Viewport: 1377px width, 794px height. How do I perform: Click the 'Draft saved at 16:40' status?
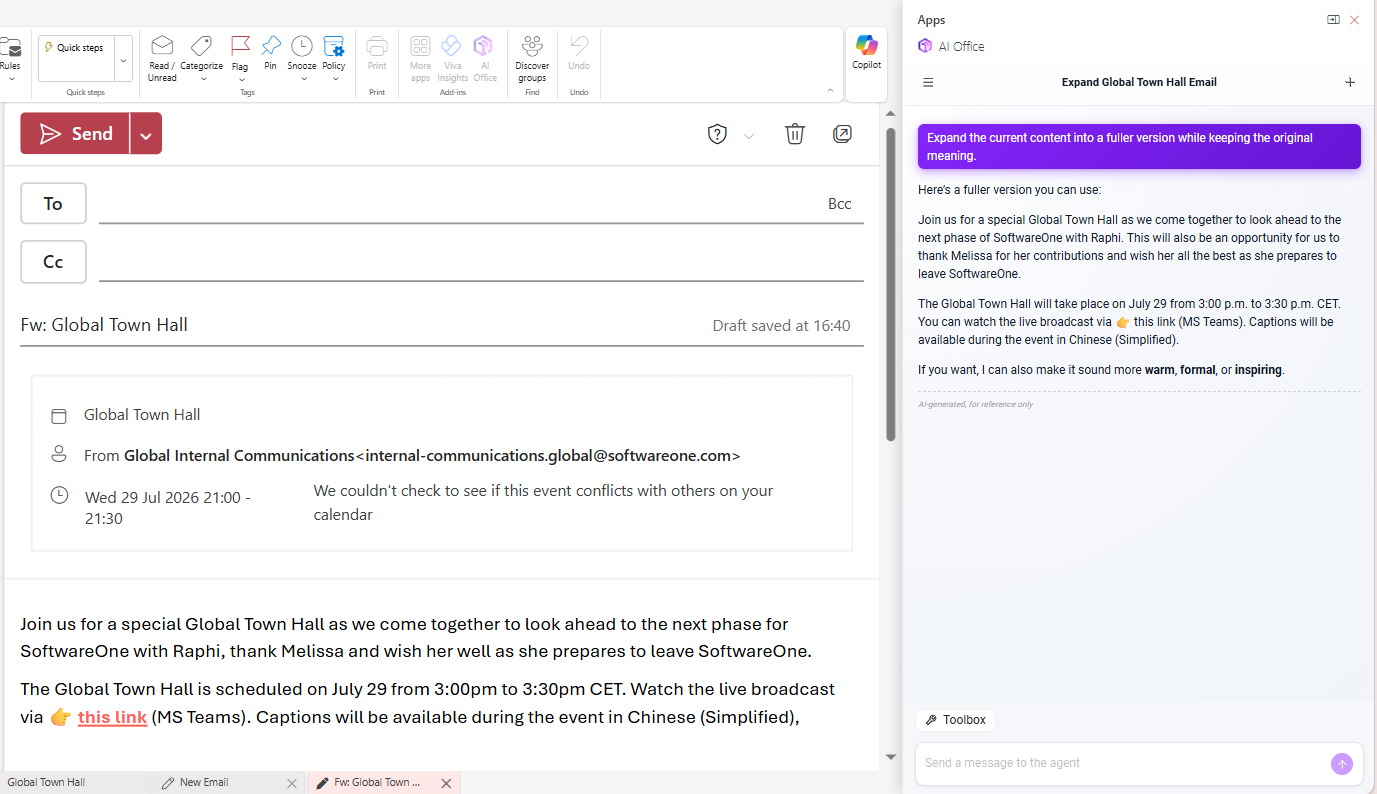tap(781, 326)
